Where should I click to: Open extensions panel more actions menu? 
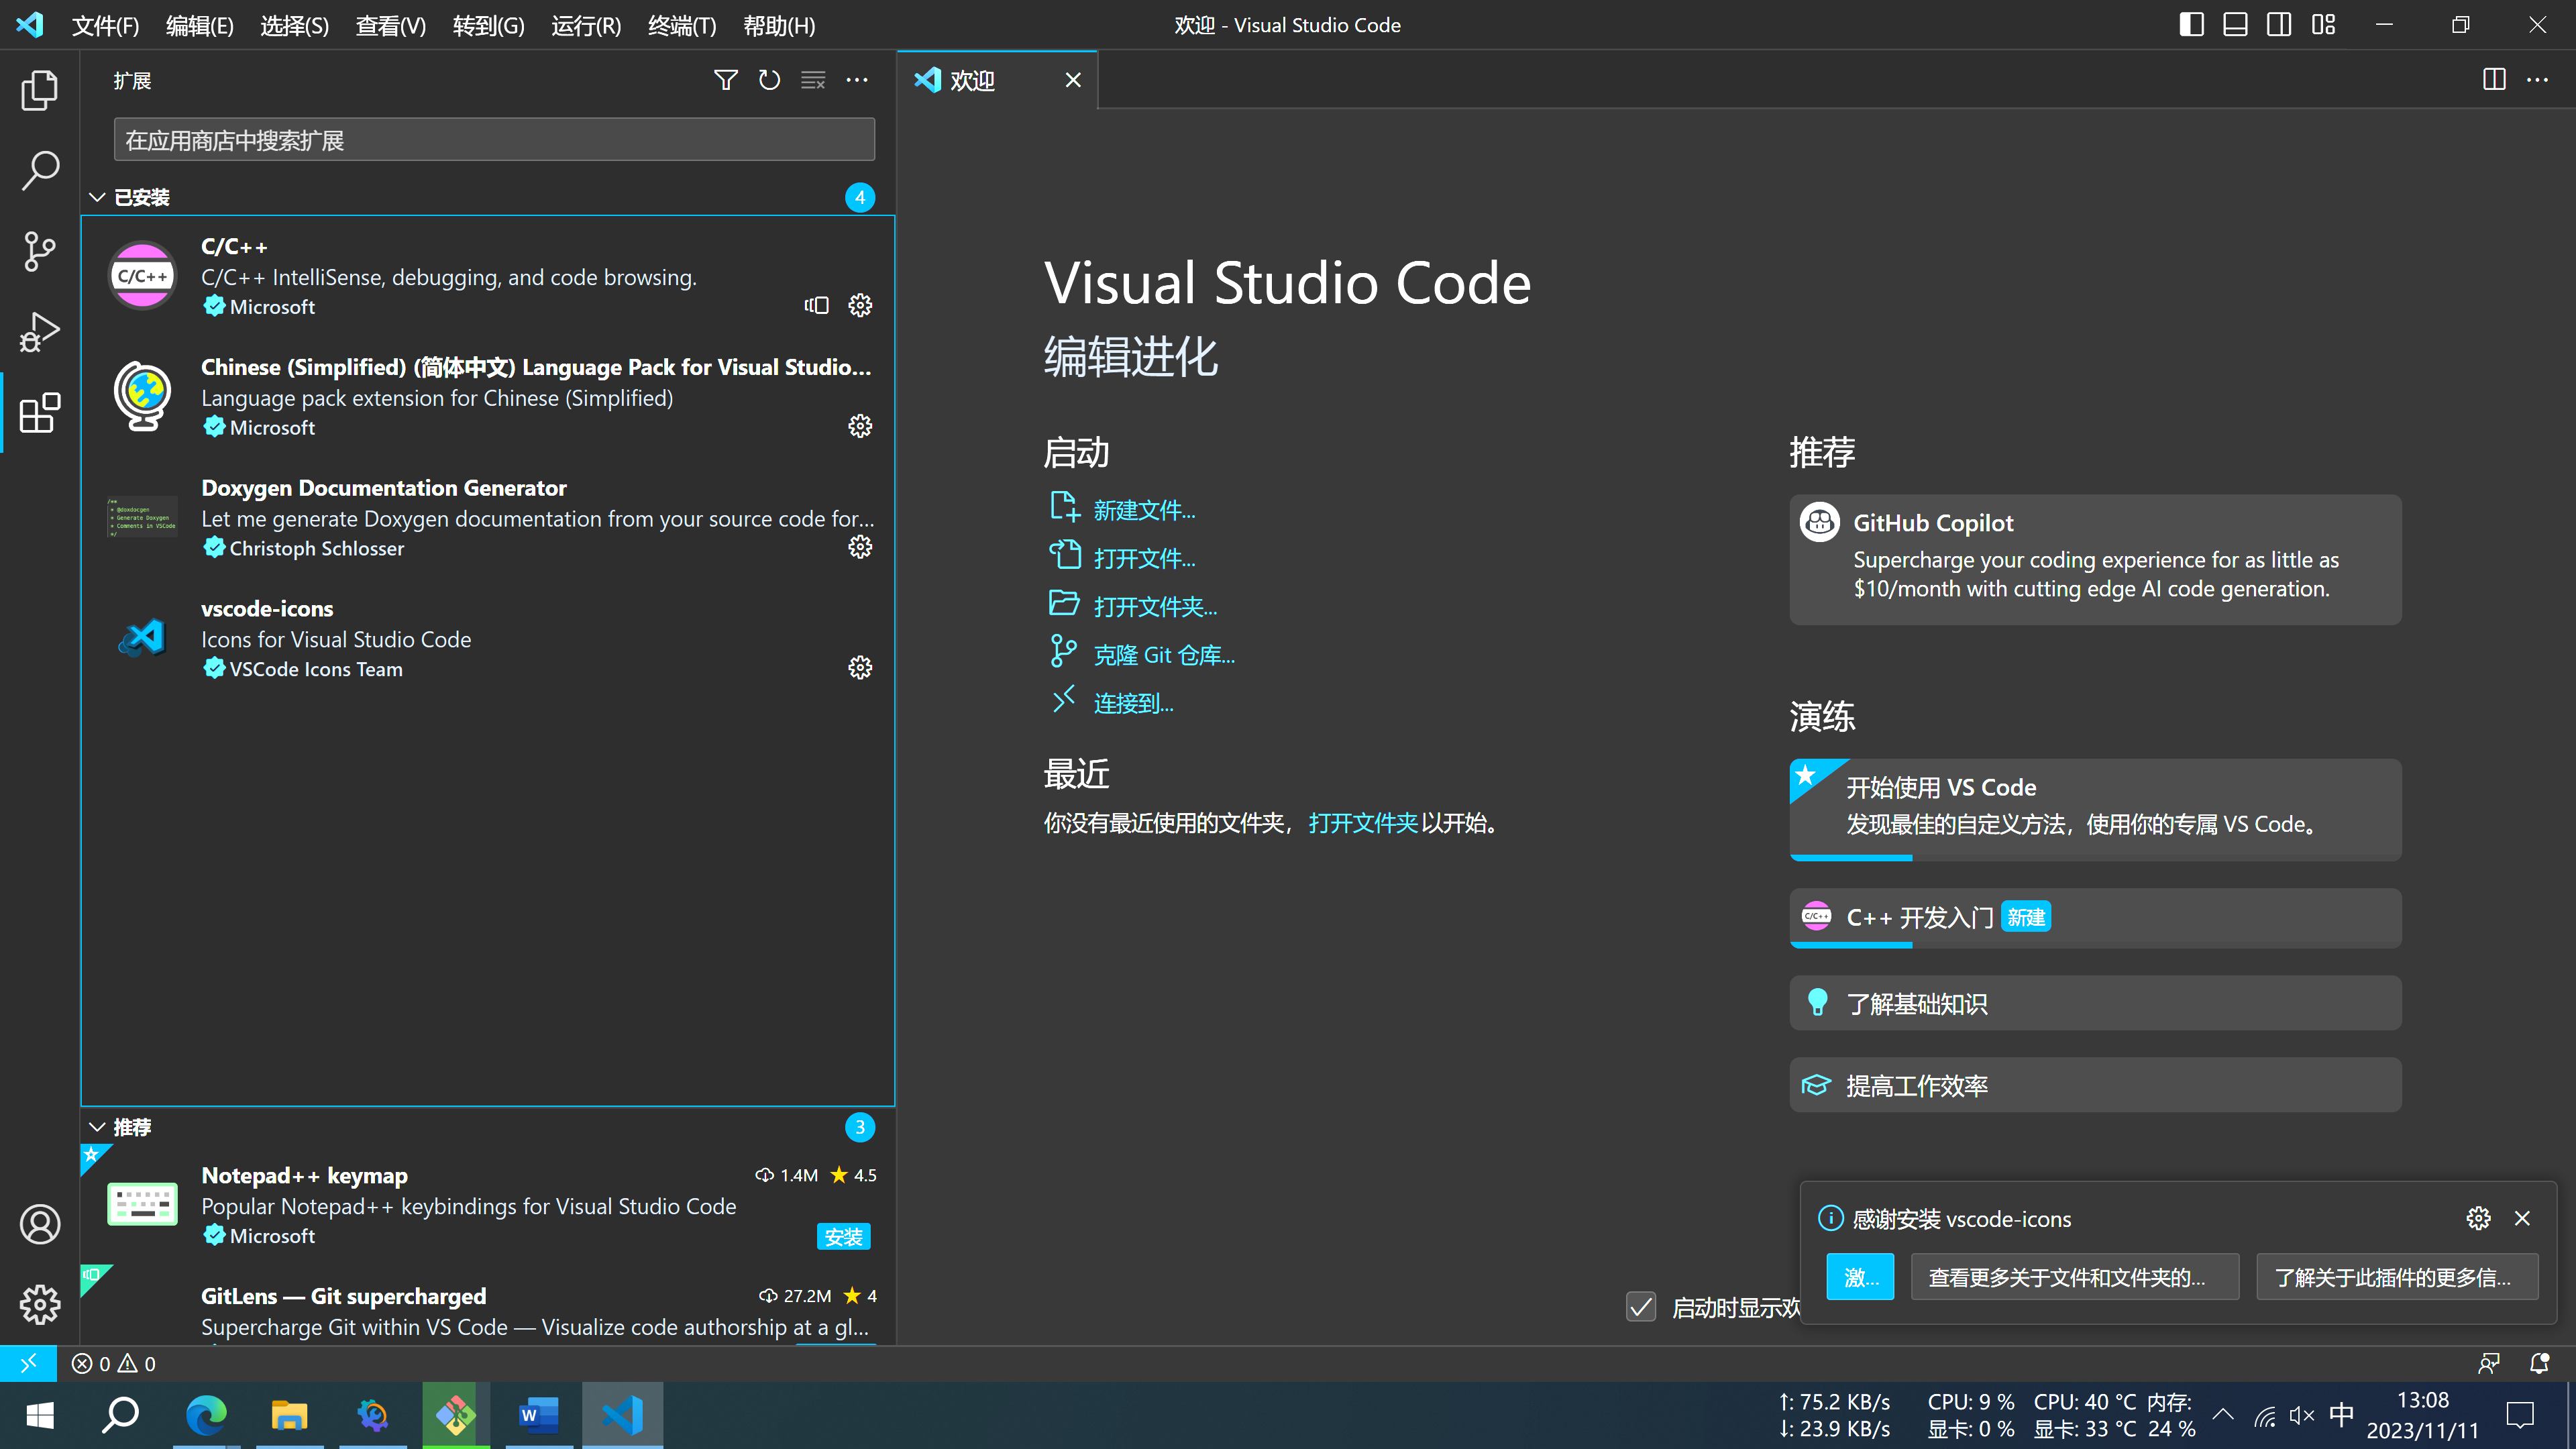[857, 80]
